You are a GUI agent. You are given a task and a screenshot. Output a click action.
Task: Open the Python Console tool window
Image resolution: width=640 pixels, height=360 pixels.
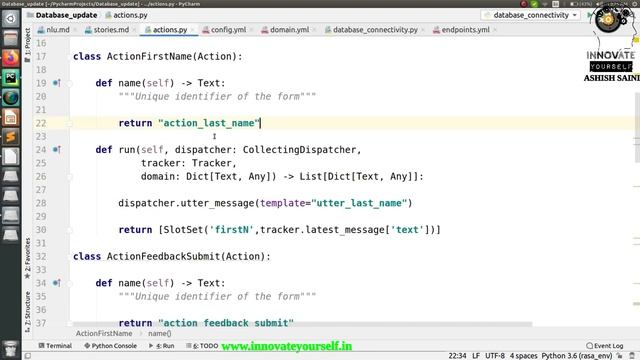[110, 346]
